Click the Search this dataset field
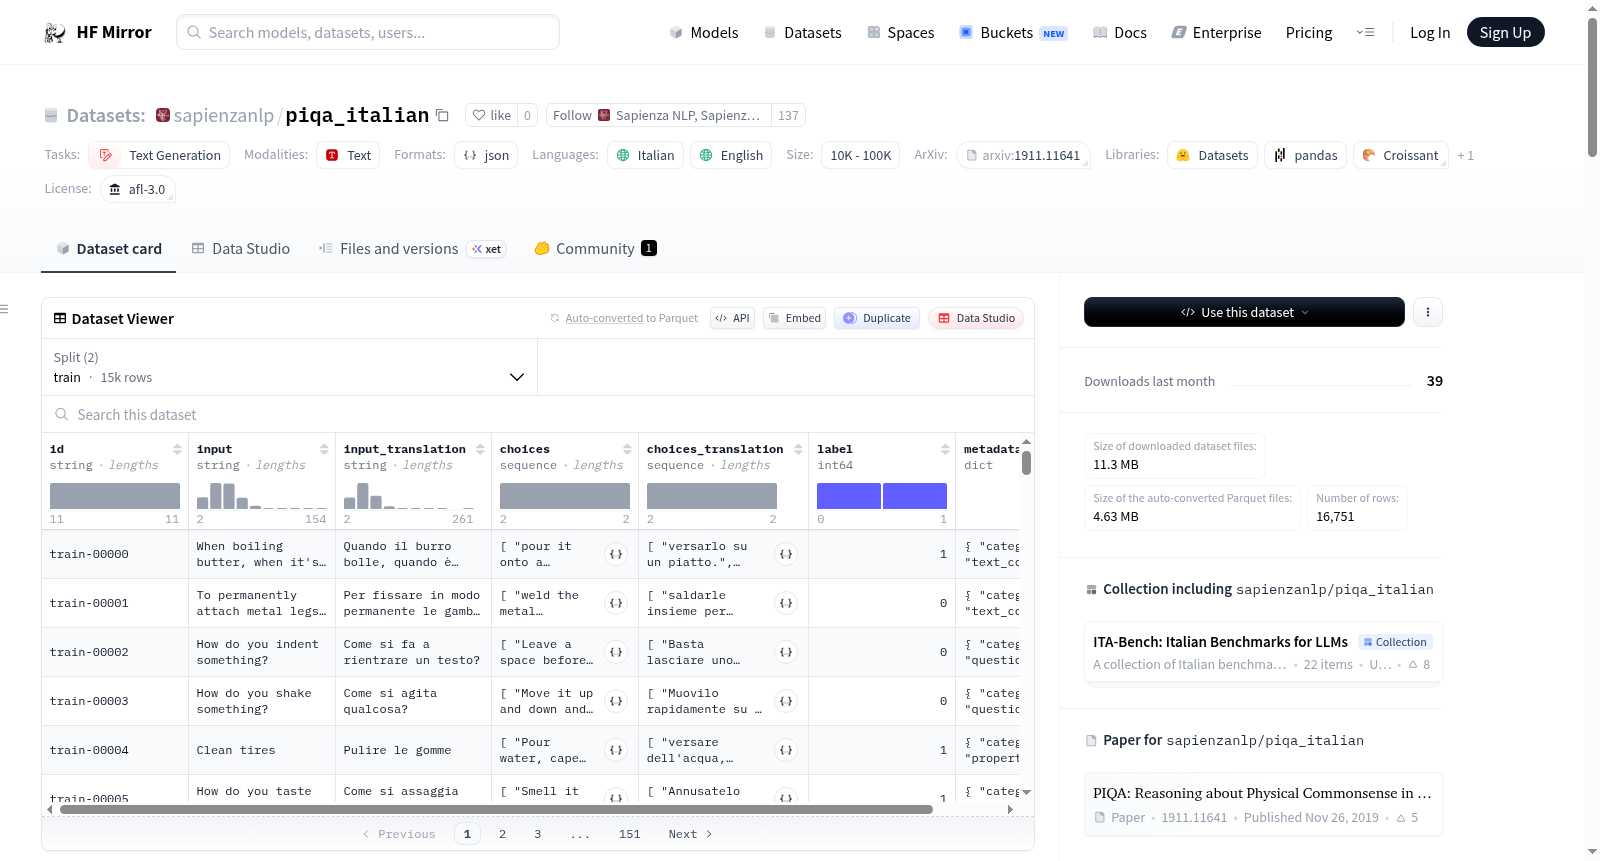 (538, 415)
